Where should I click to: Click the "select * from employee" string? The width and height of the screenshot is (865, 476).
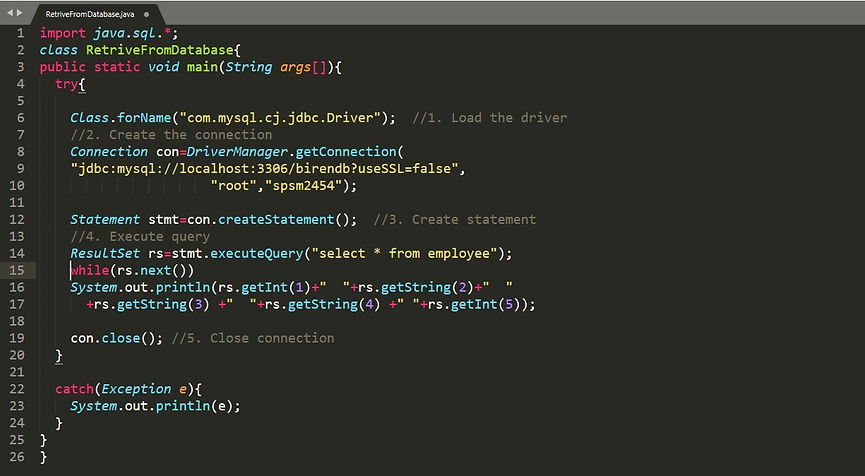click(404, 254)
